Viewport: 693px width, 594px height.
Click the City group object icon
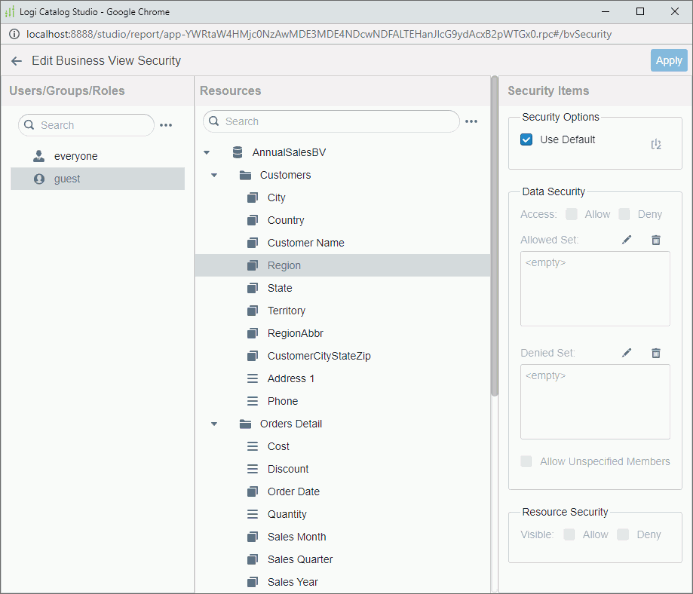click(x=252, y=198)
